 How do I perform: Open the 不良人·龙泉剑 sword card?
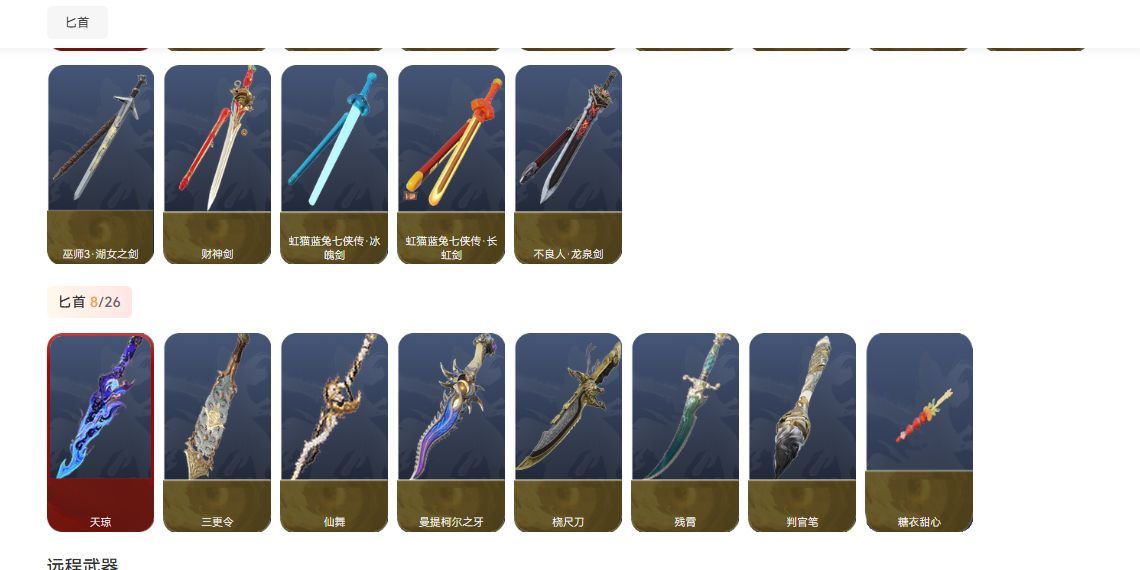(x=569, y=164)
